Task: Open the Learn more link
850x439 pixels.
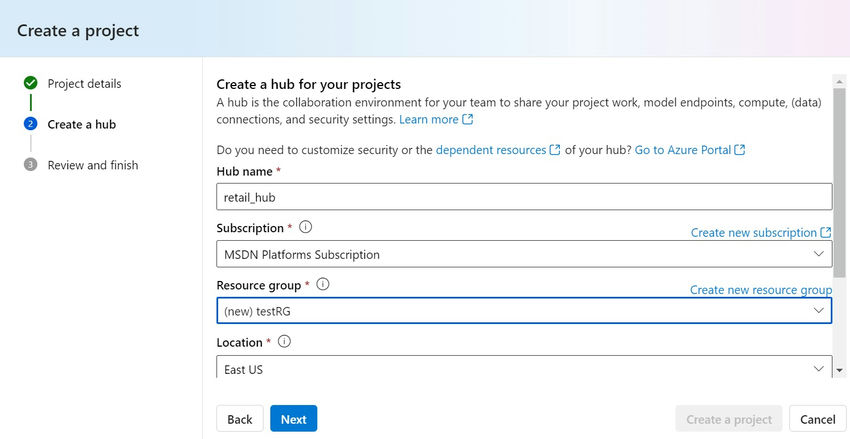Action: click(429, 119)
